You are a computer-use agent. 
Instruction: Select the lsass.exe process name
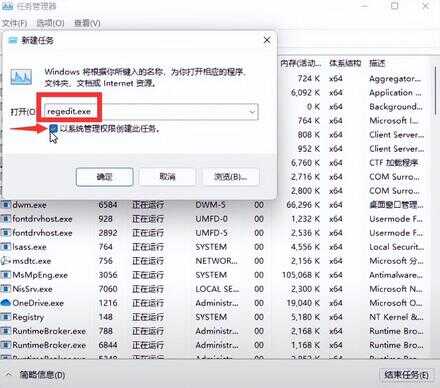tap(29, 247)
